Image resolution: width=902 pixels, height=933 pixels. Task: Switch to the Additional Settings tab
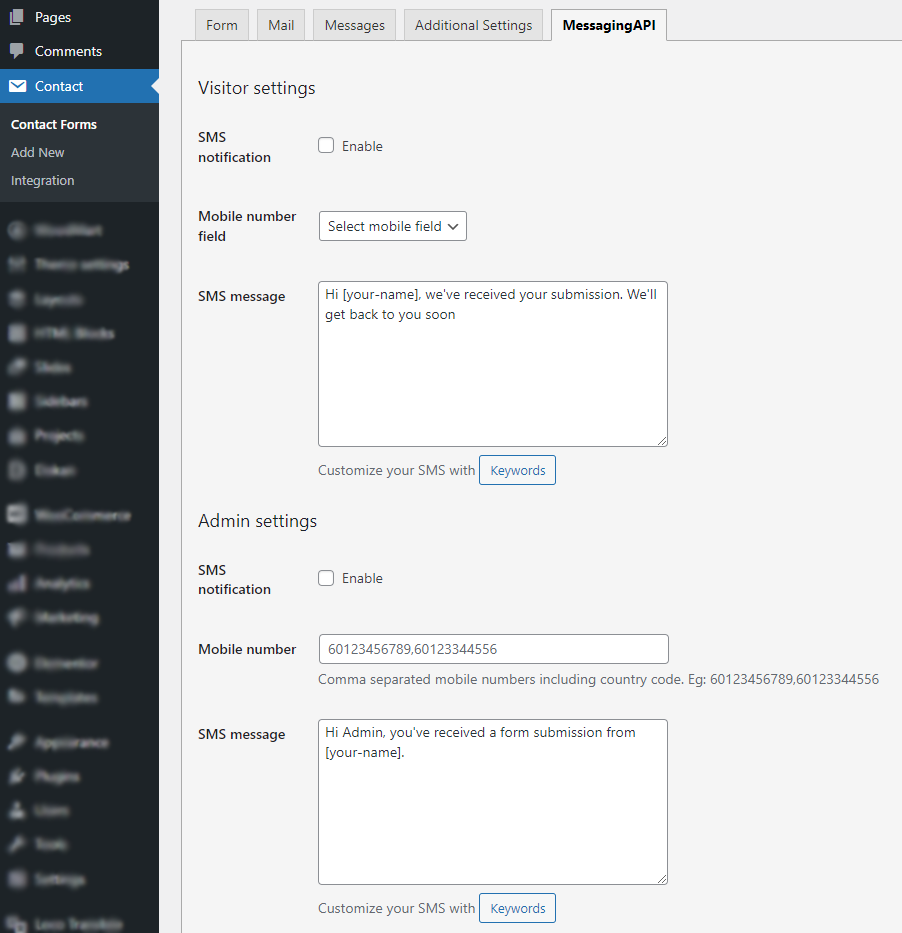tap(473, 25)
